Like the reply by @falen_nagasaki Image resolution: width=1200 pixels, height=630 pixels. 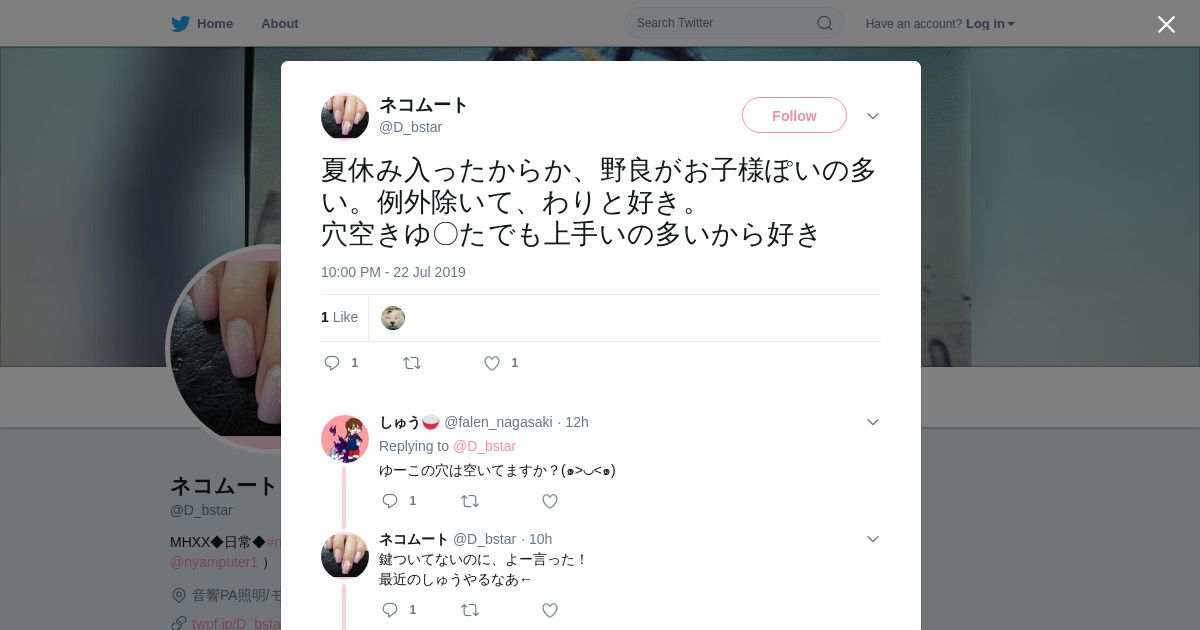(549, 501)
